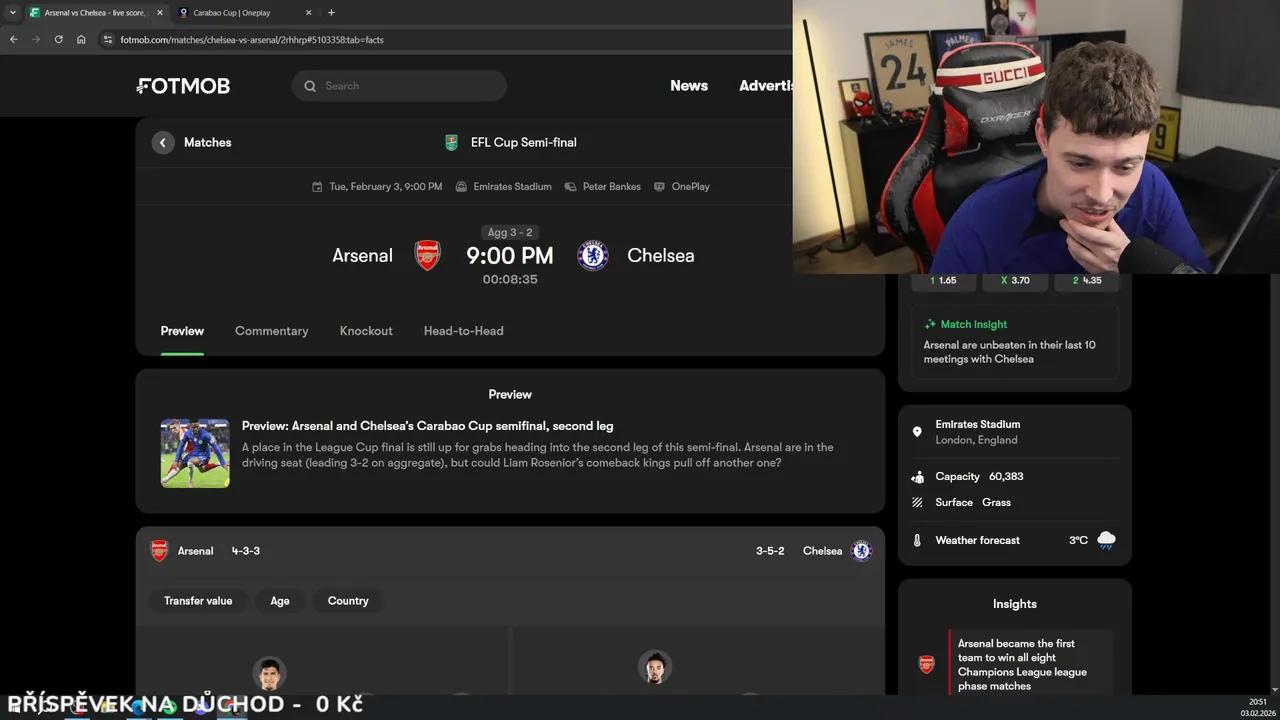Click the Match Insight sparkle icon
The image size is (1280, 720).
coord(930,325)
